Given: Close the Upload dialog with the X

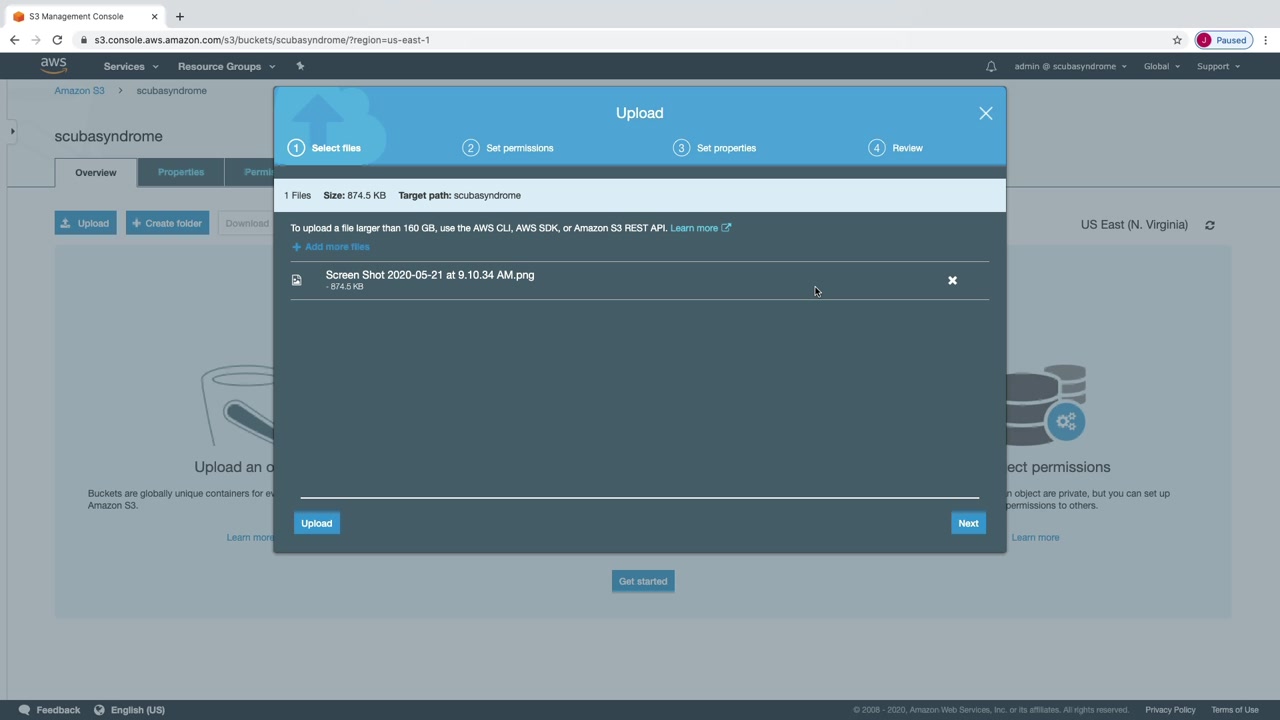Looking at the screenshot, I should coord(986,113).
